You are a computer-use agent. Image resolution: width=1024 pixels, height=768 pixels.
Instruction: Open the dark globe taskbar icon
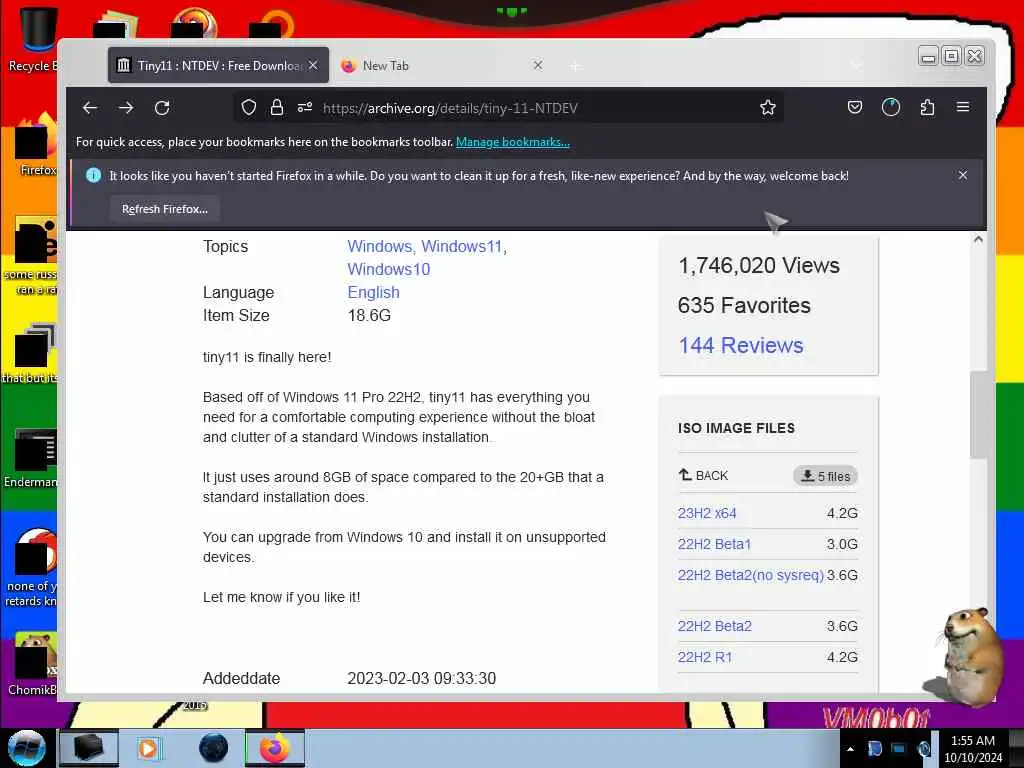pyautogui.click(x=214, y=748)
